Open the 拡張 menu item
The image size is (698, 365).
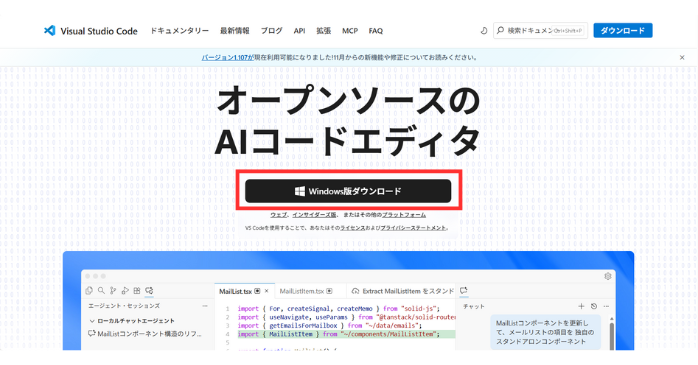coord(324,31)
